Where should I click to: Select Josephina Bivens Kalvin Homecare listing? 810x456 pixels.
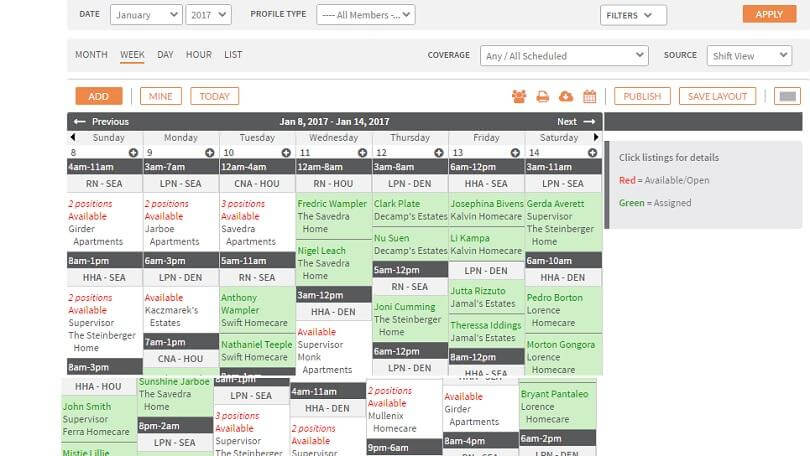click(487, 210)
